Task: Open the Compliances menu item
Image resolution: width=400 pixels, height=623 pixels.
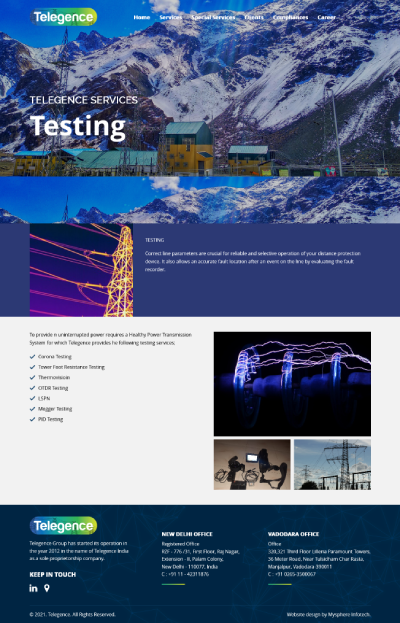Action: (x=290, y=17)
